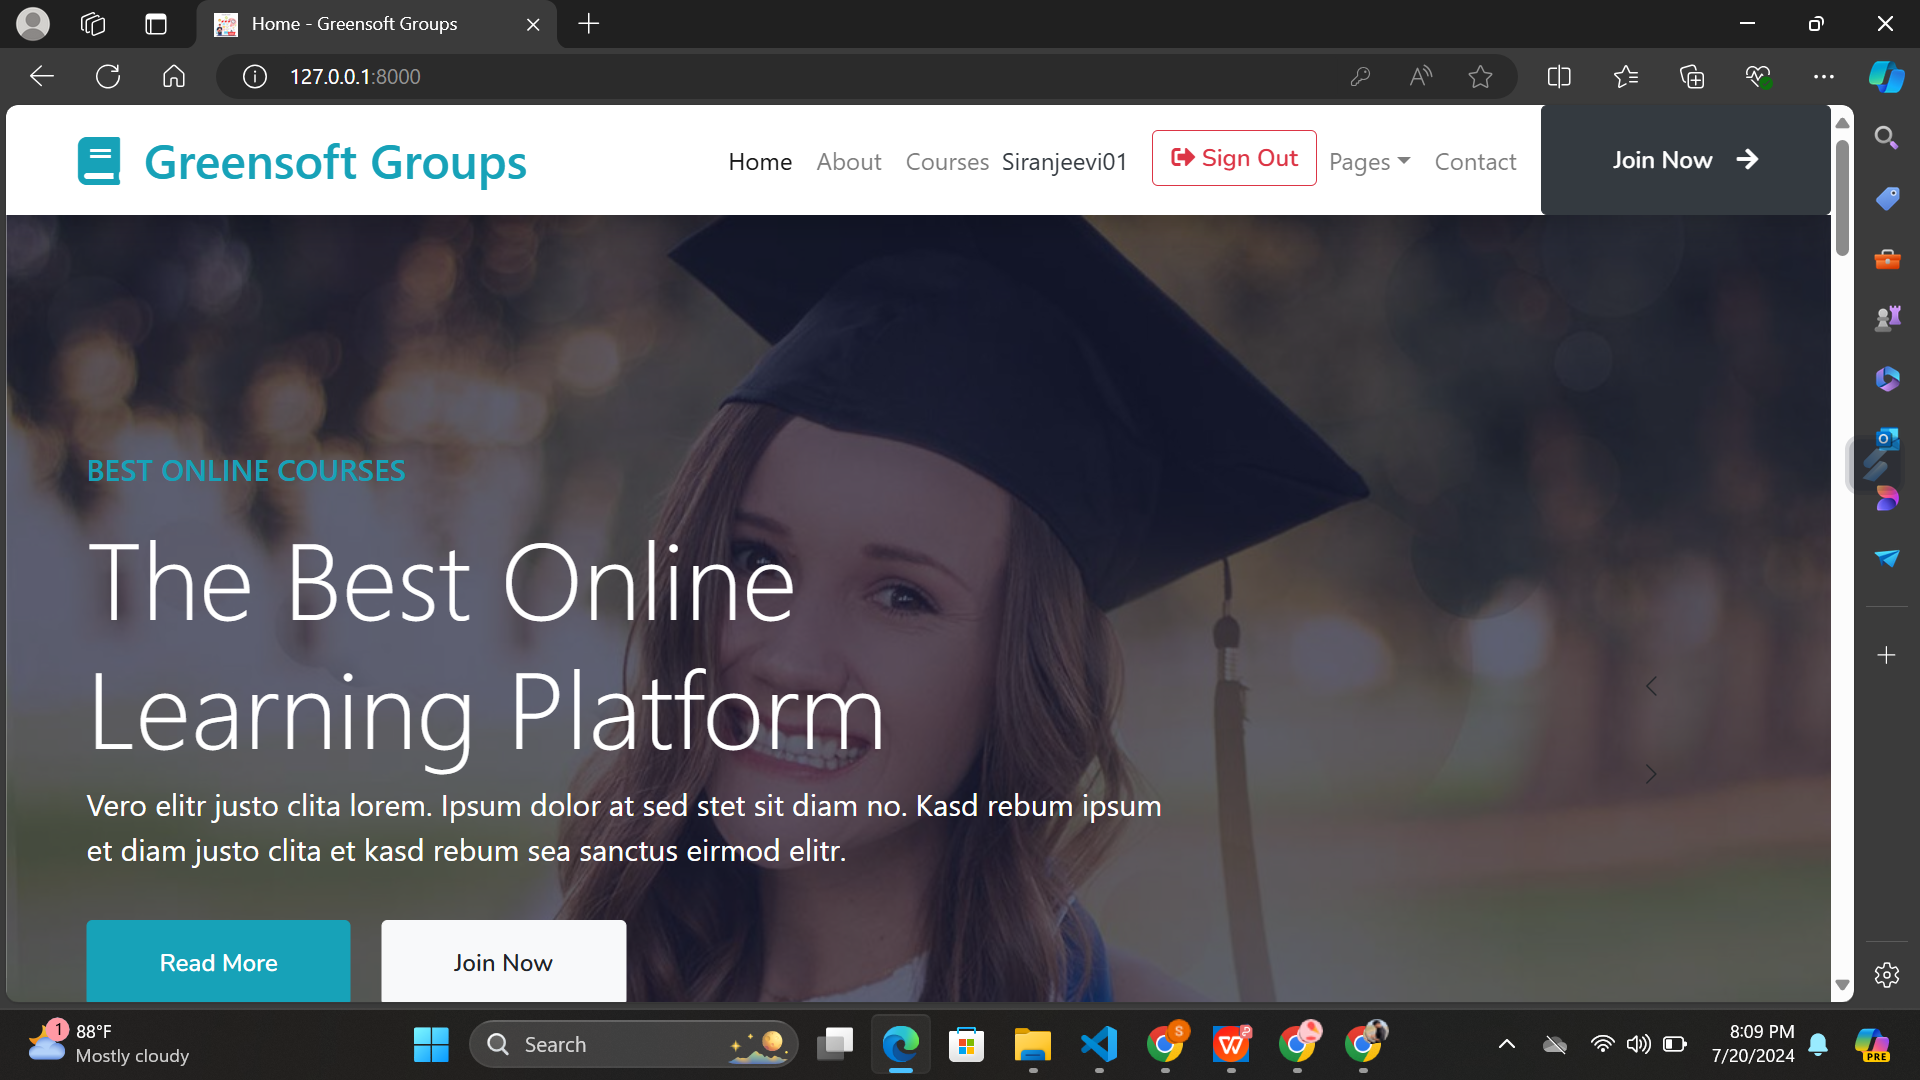Click the Siranjeevi01 username in navbar
This screenshot has width=1920, height=1080.
[x=1064, y=162]
